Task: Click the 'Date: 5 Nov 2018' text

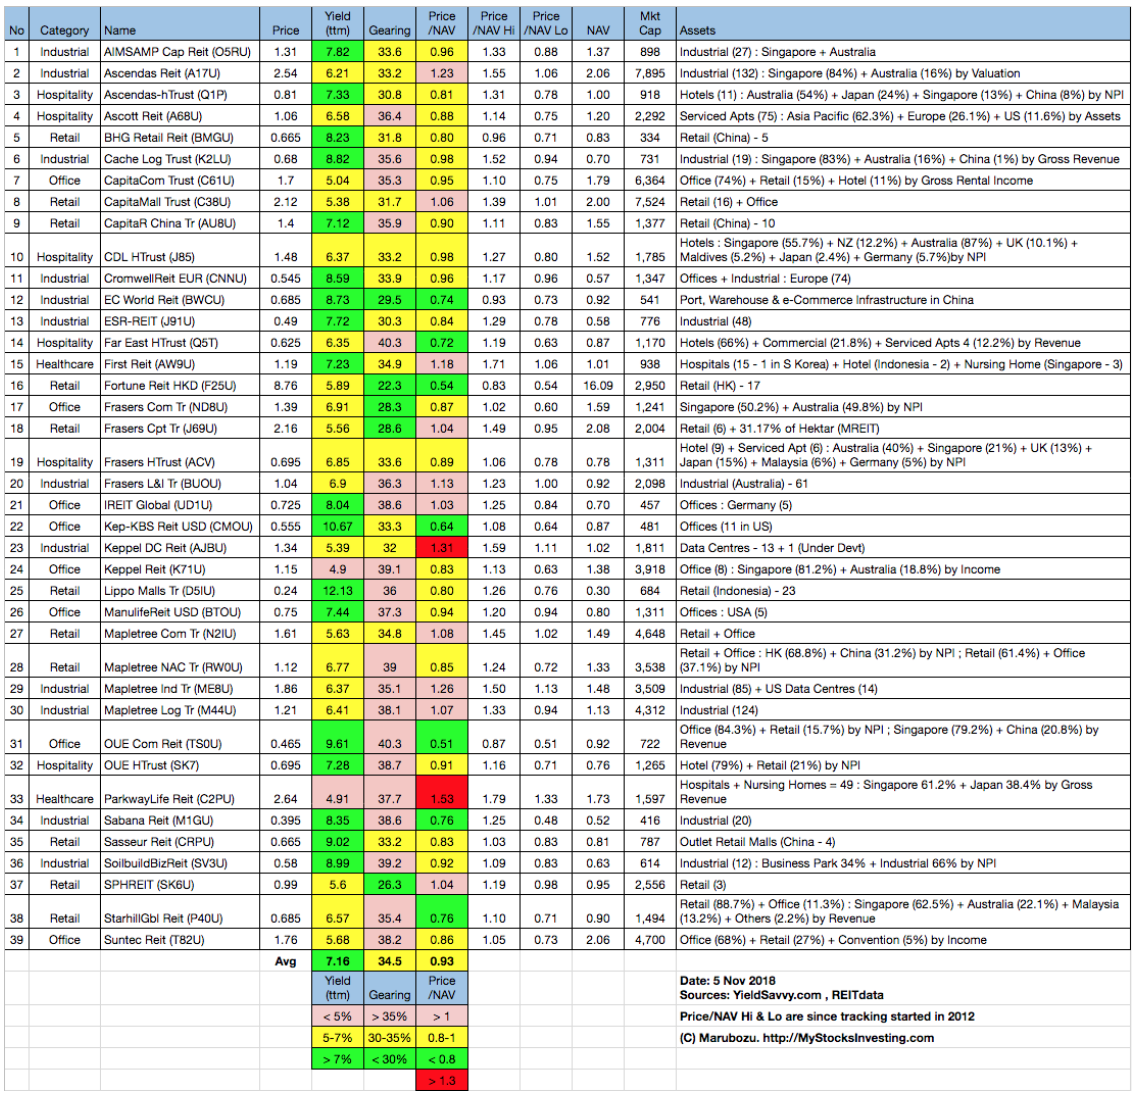Action: click(x=727, y=981)
